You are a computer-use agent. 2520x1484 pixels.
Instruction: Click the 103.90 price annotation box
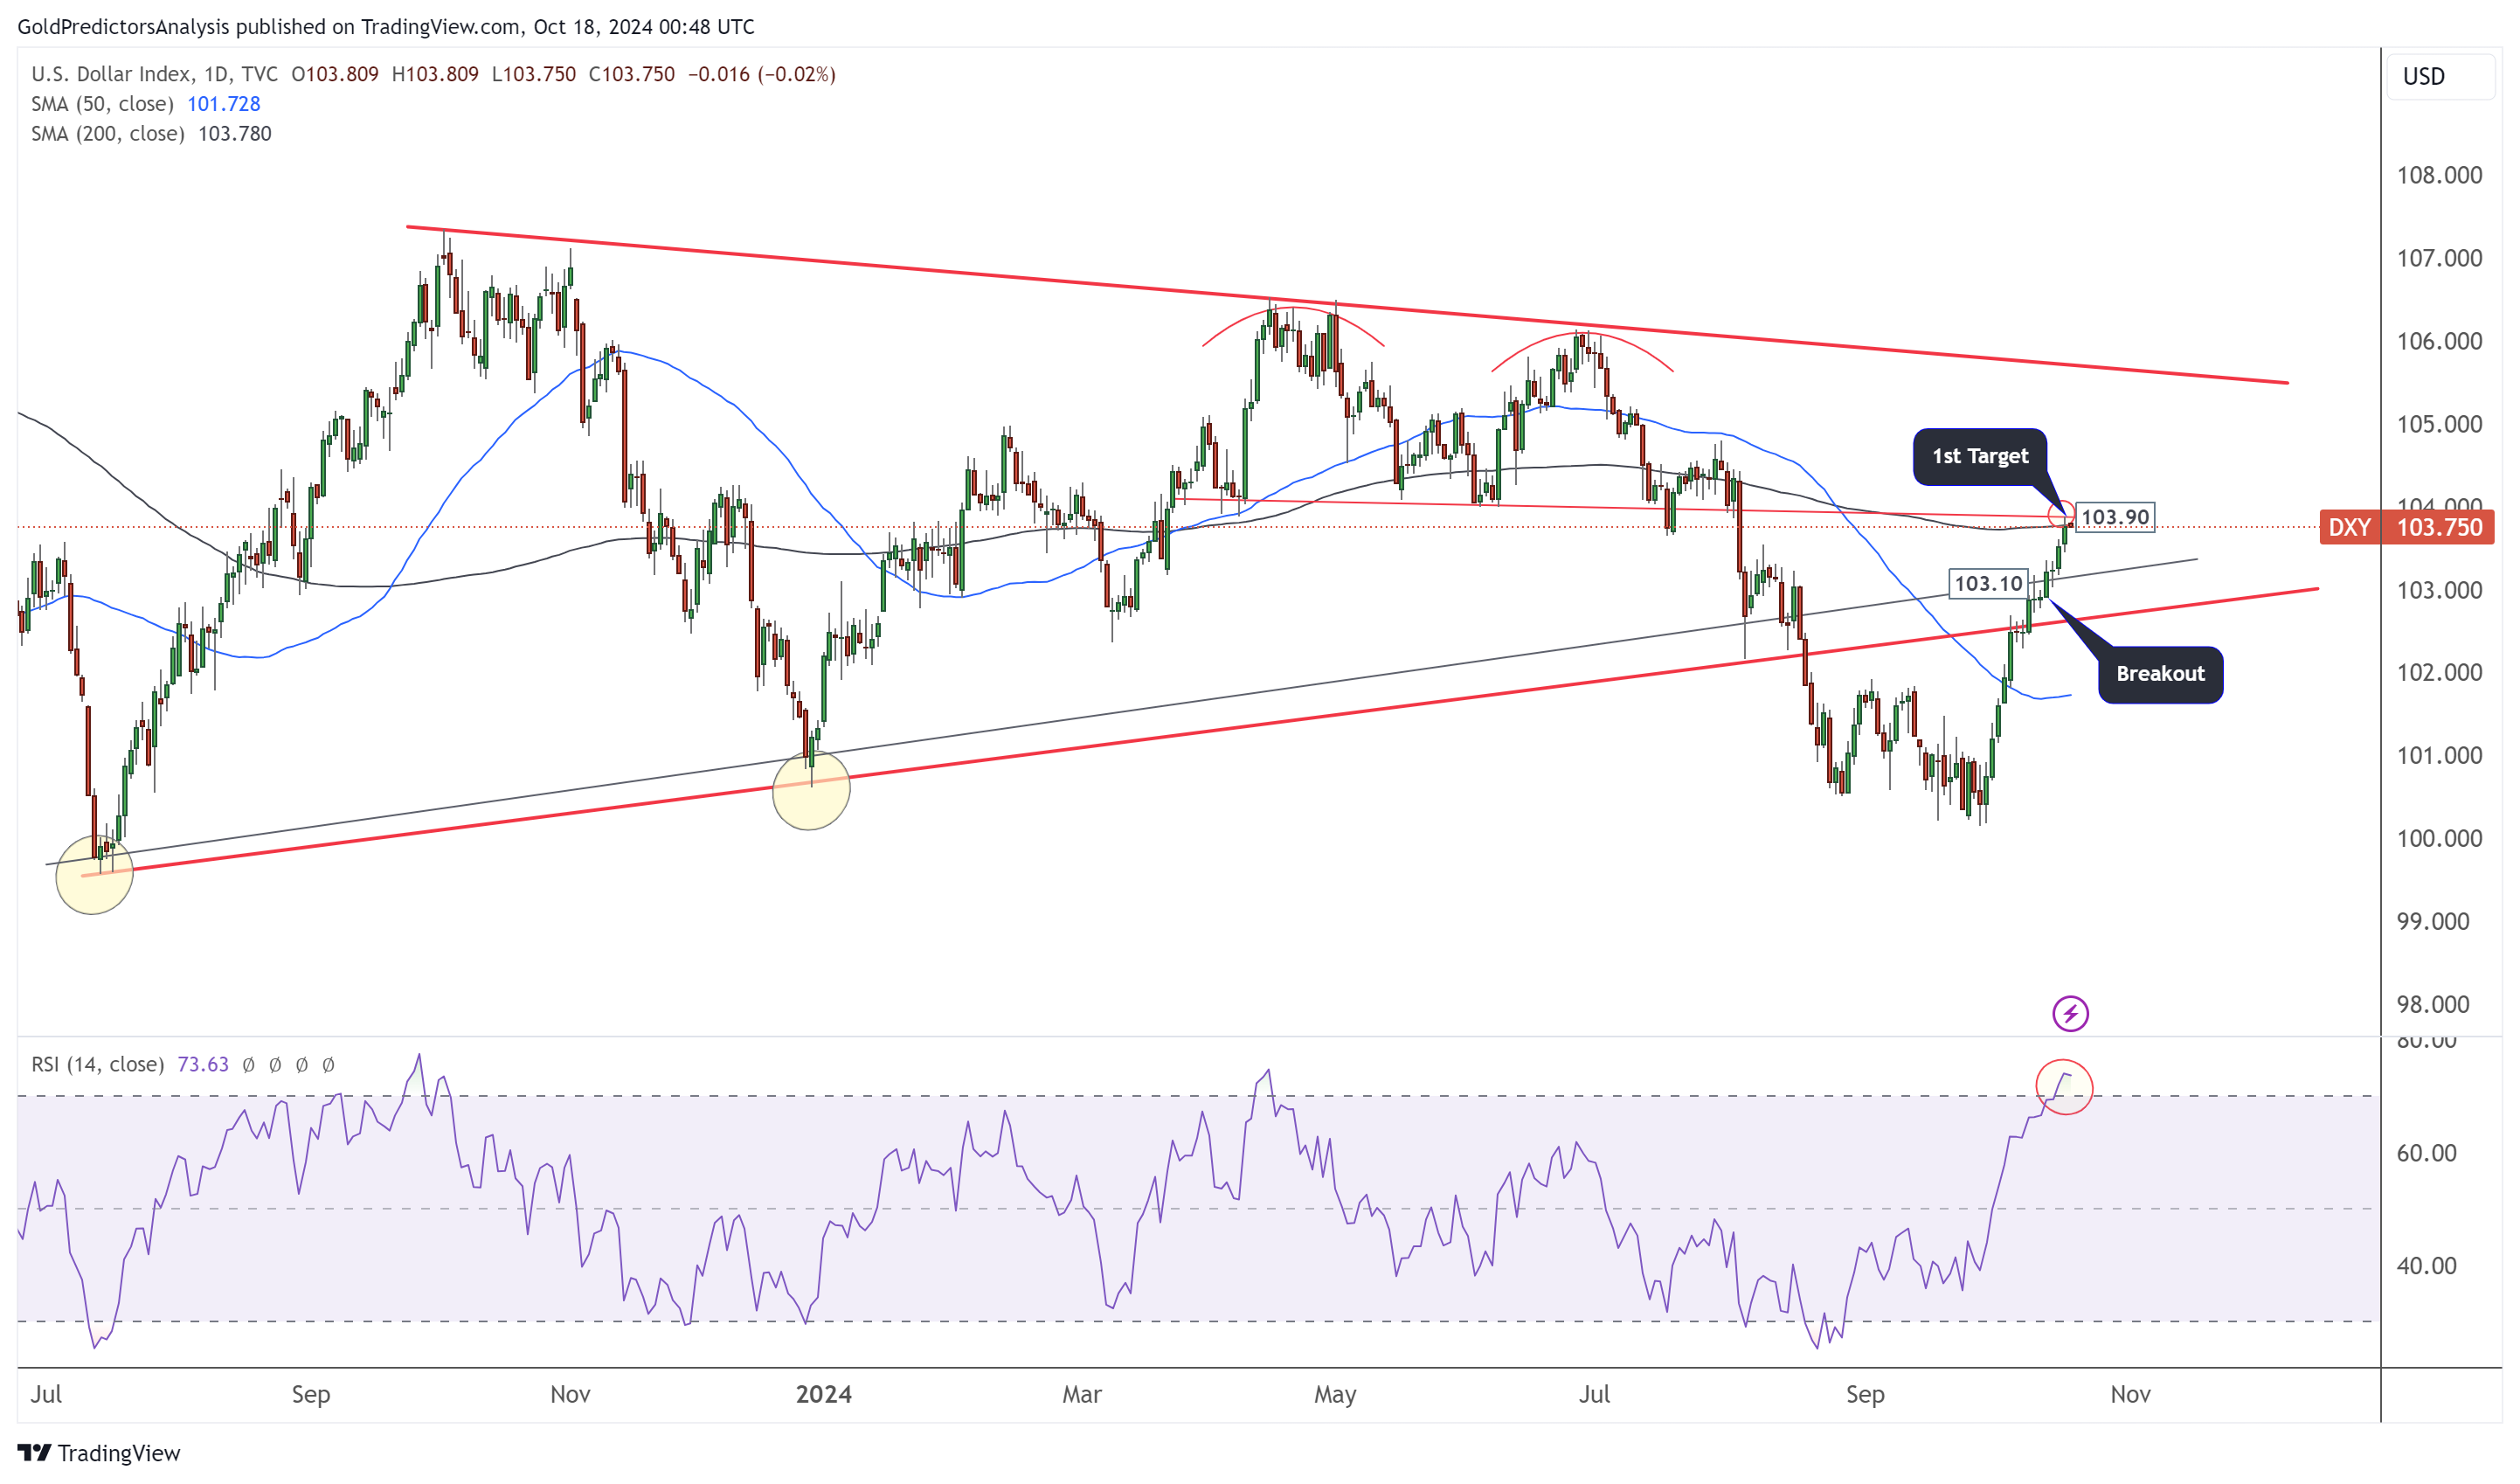point(2114,517)
